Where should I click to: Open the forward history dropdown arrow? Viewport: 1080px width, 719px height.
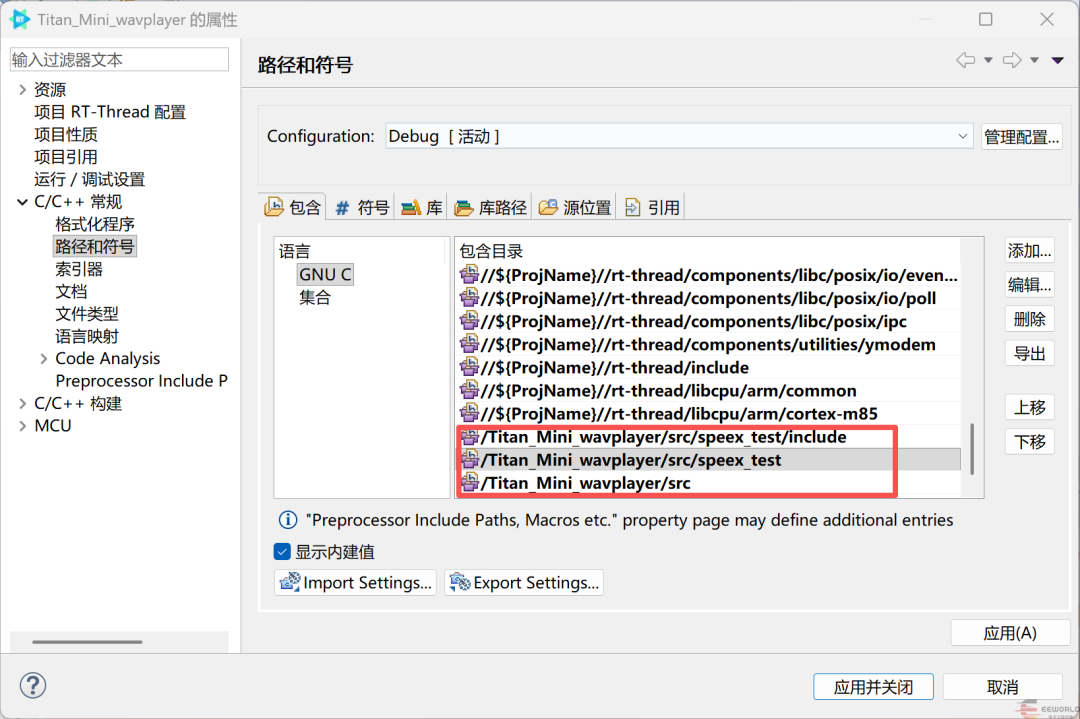coord(1035,61)
